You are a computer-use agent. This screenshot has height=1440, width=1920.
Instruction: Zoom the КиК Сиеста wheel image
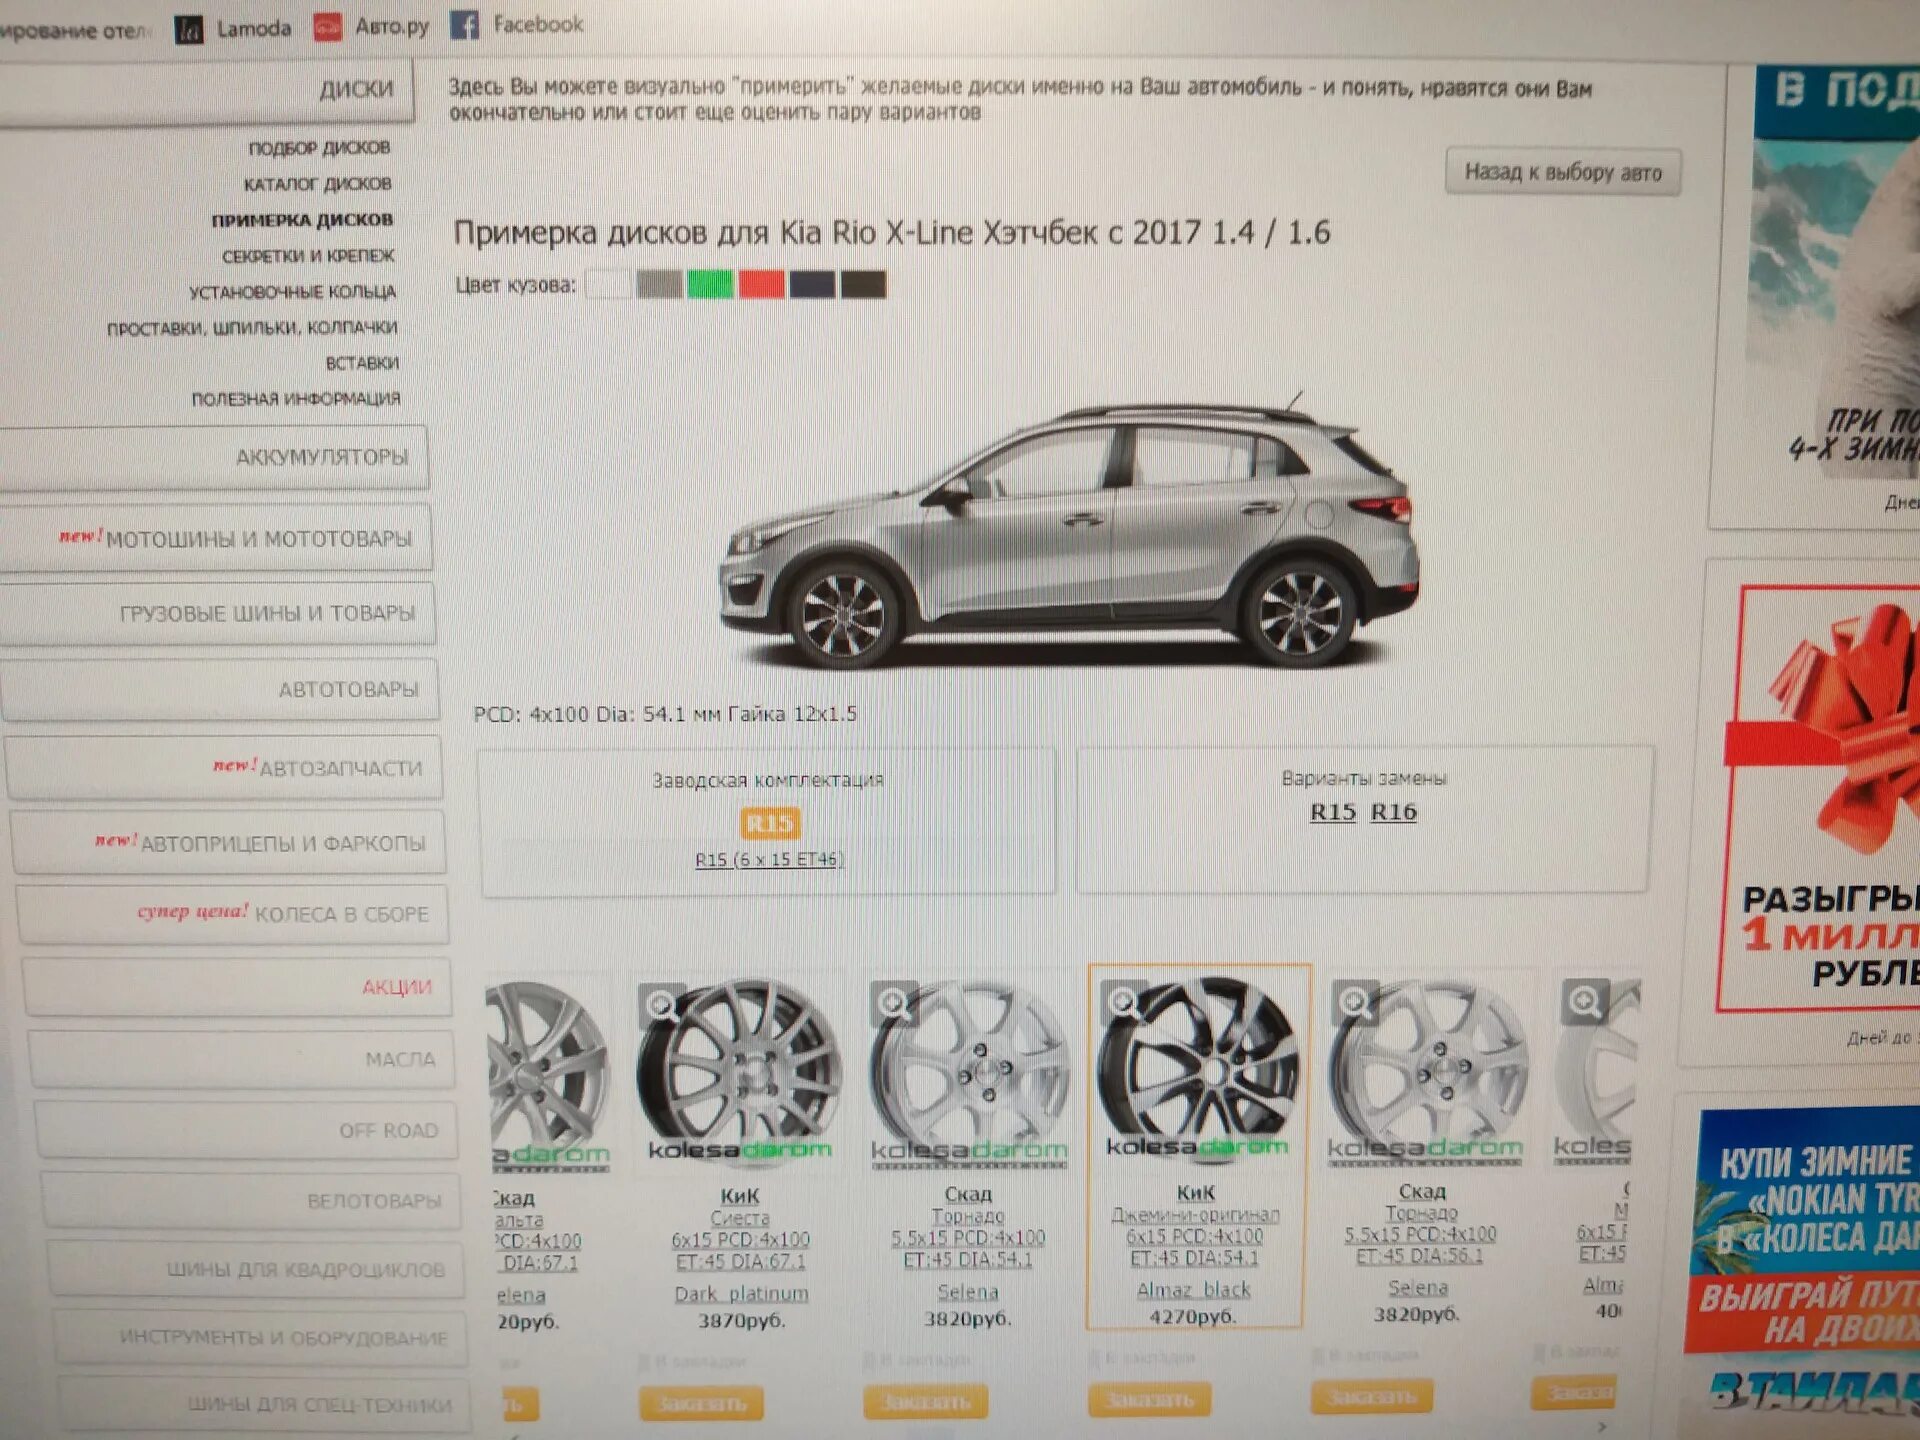coord(662,1005)
